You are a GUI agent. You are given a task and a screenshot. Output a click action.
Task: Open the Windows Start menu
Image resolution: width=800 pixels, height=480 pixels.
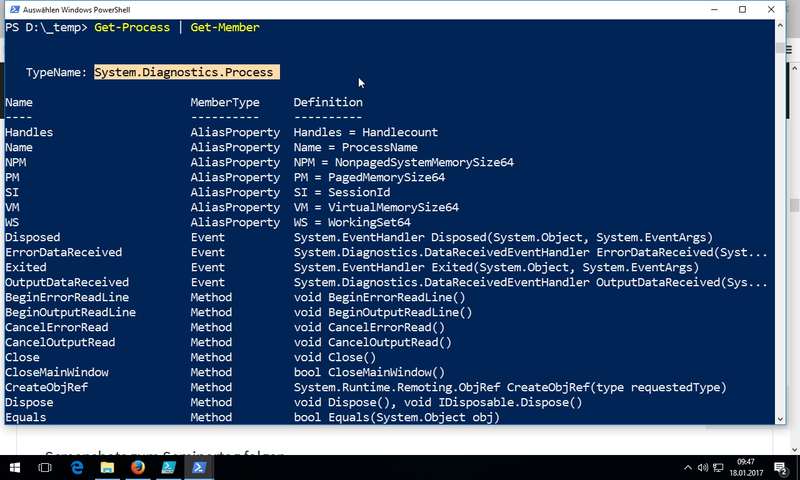pos(15,467)
